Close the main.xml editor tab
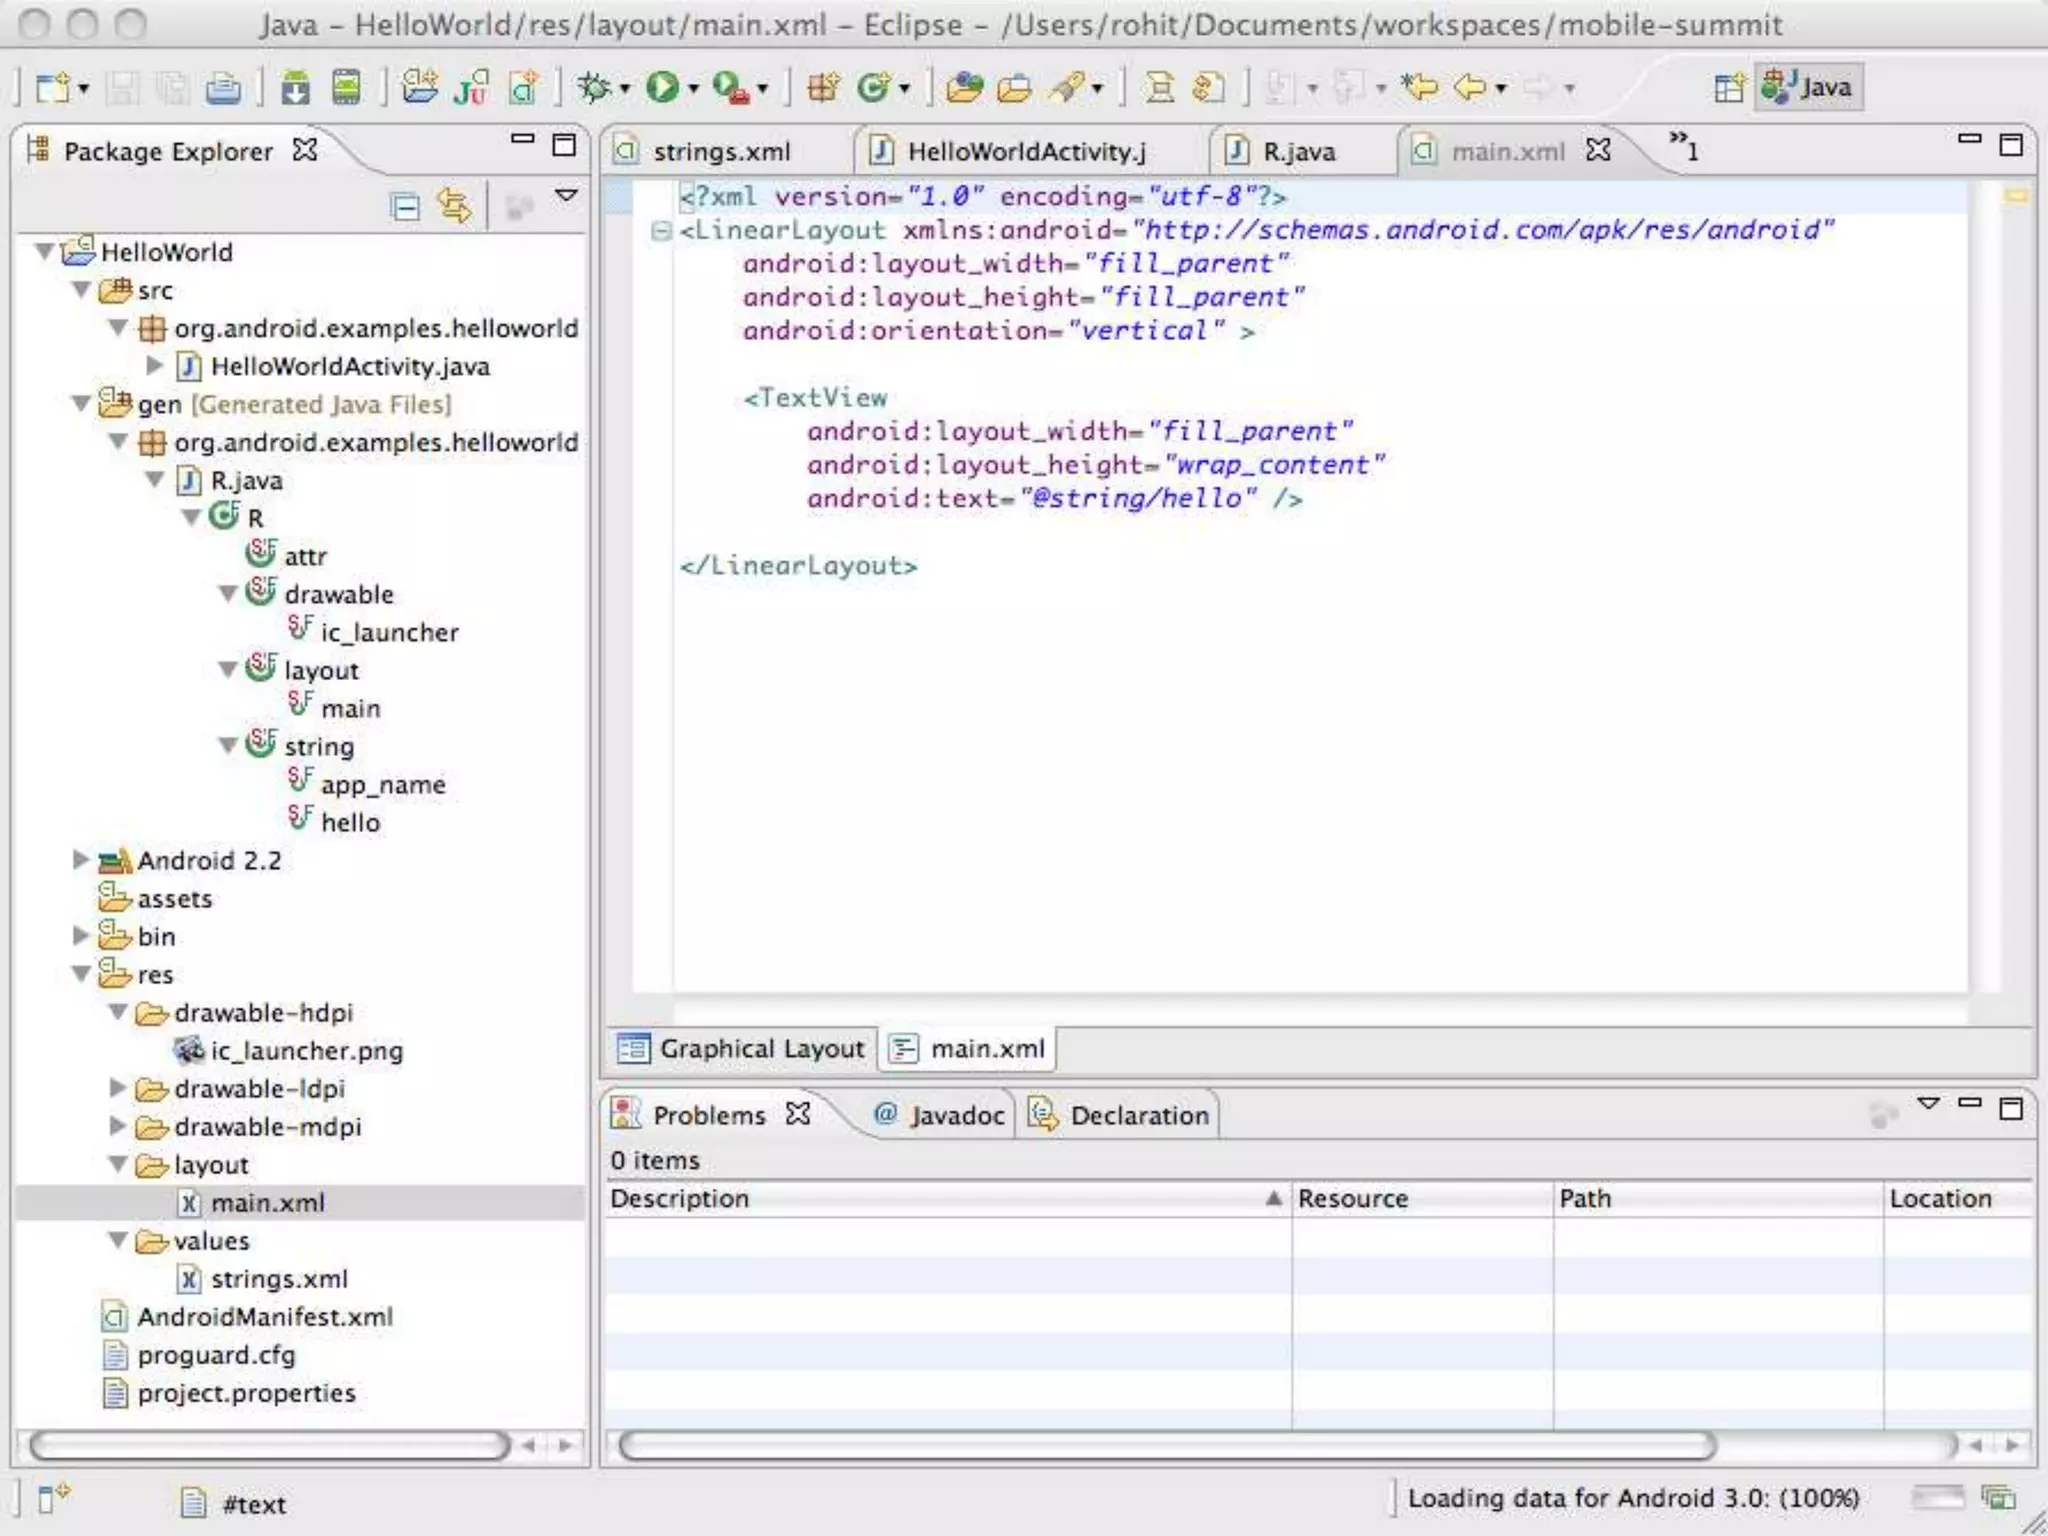 pos(1599,150)
